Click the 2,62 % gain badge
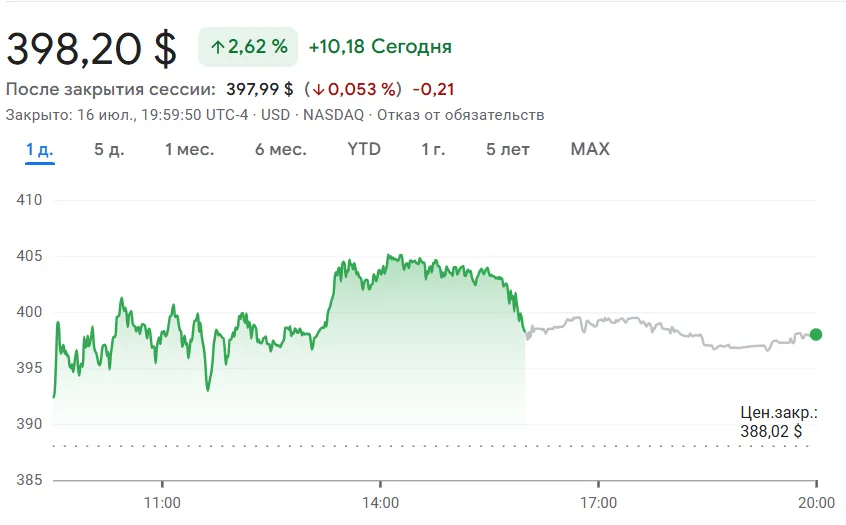This screenshot has height=525, width=846. [248, 47]
